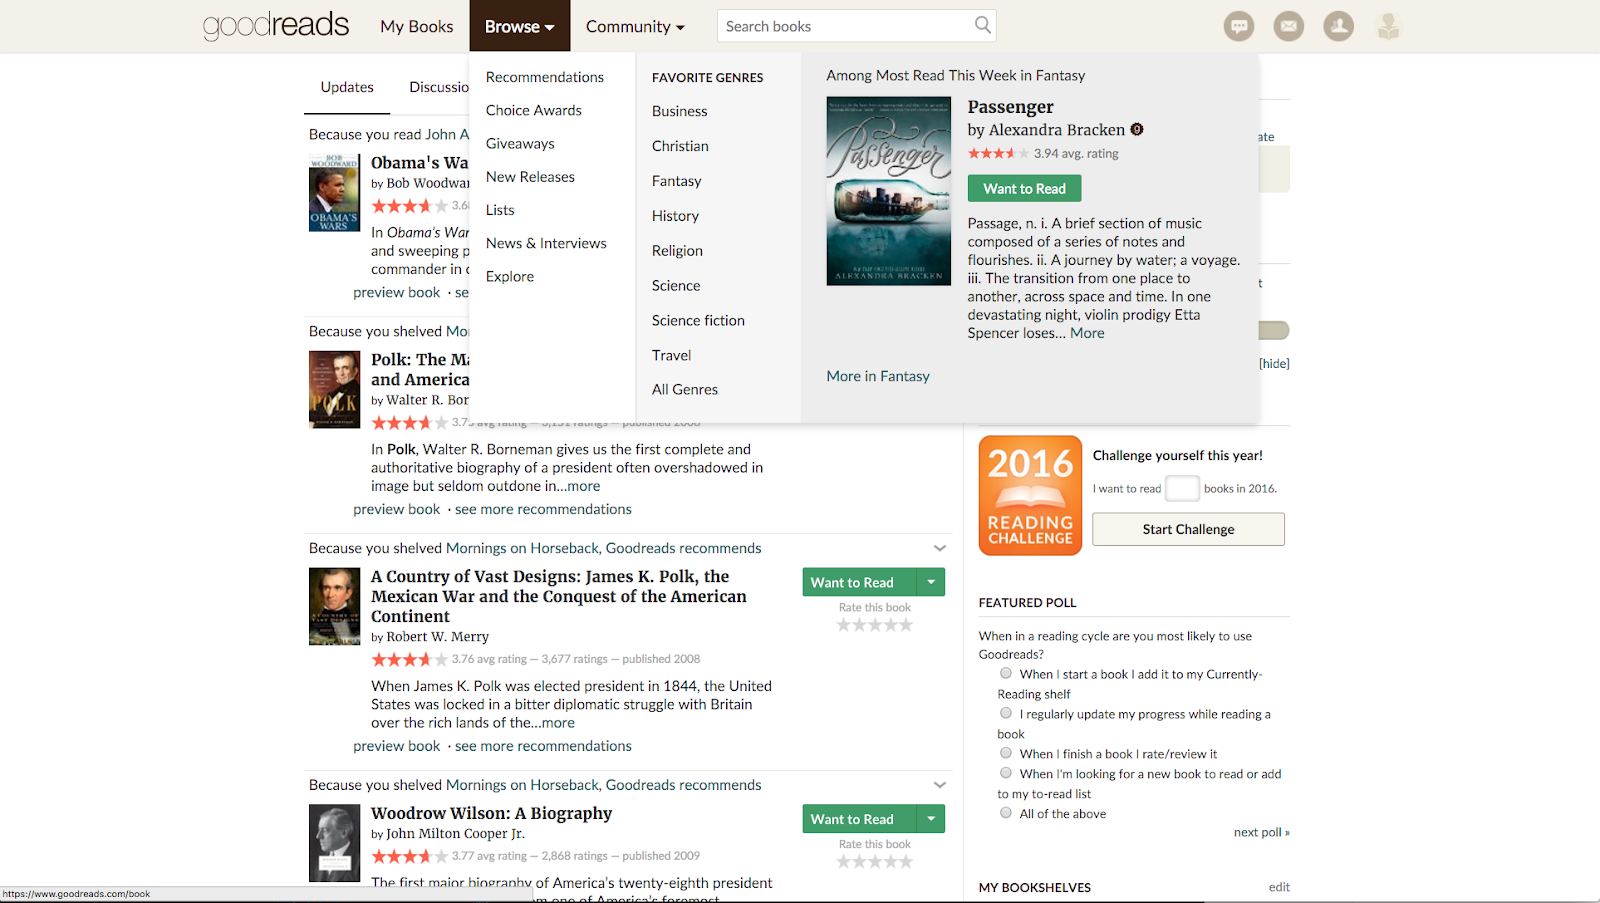Mark Woodrow Wilson: A Biography as Want to Read
This screenshot has width=1600, height=903.
860,819
